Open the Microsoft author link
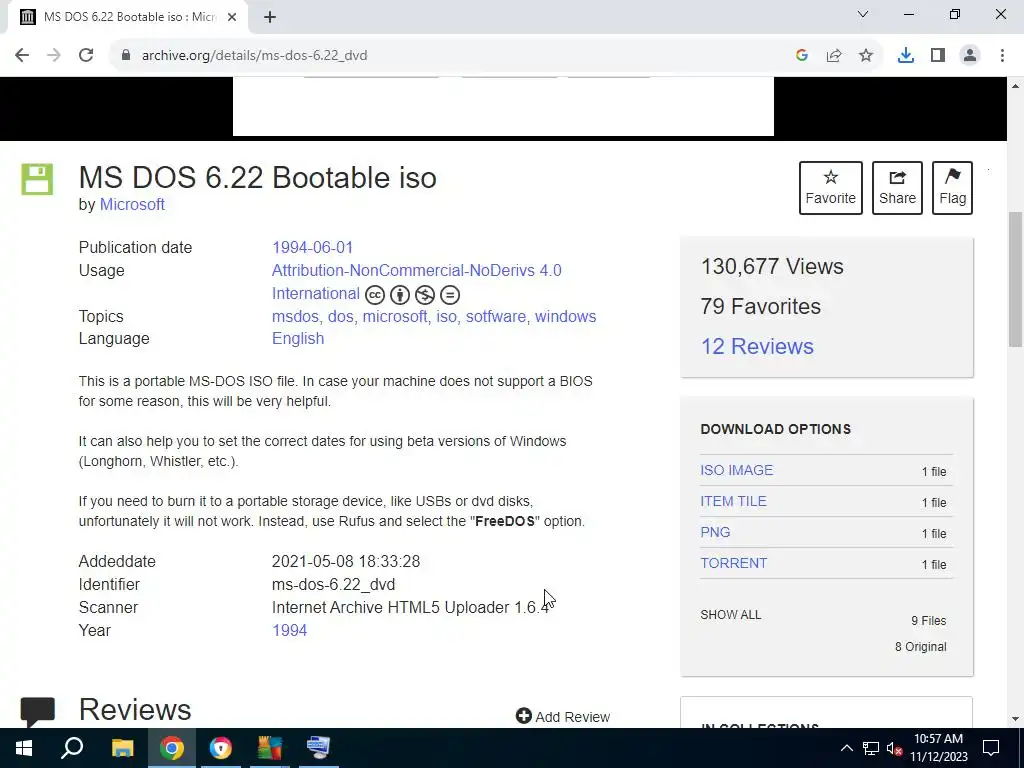The height and width of the screenshot is (768, 1024). (x=132, y=204)
